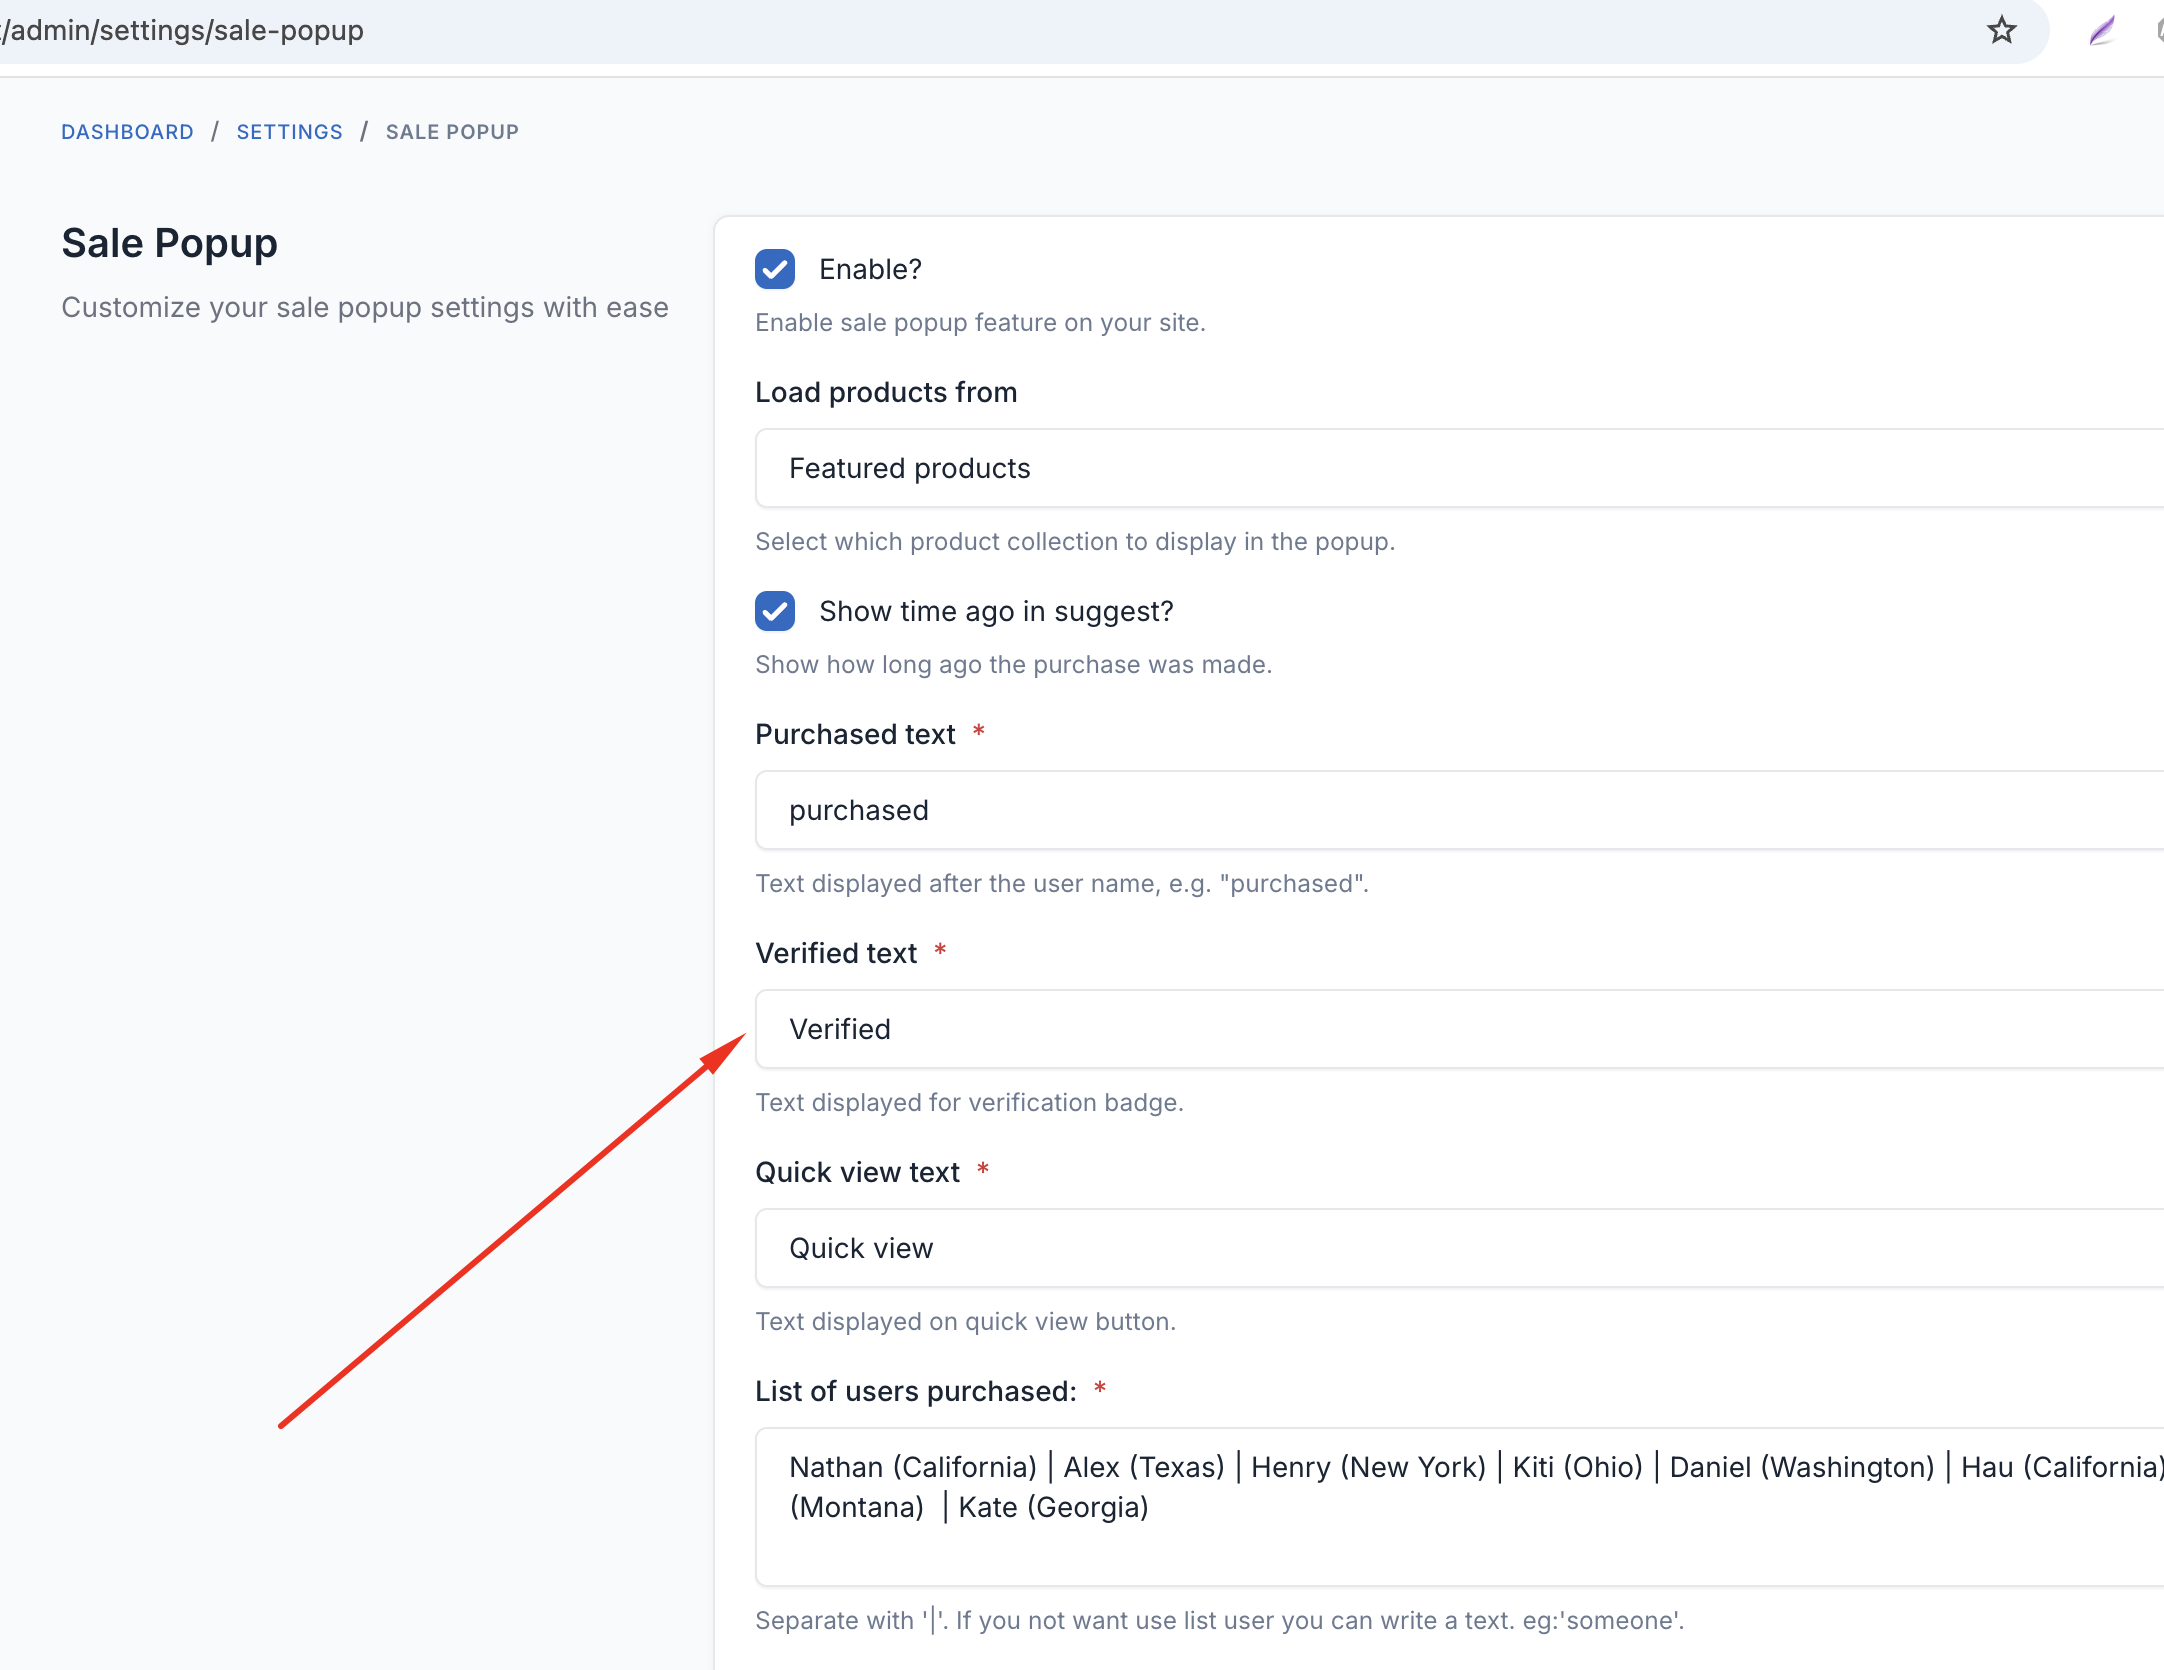Edit the List of users purchased textarea
Screen dimensions: 2164x1670
point(1460,1507)
